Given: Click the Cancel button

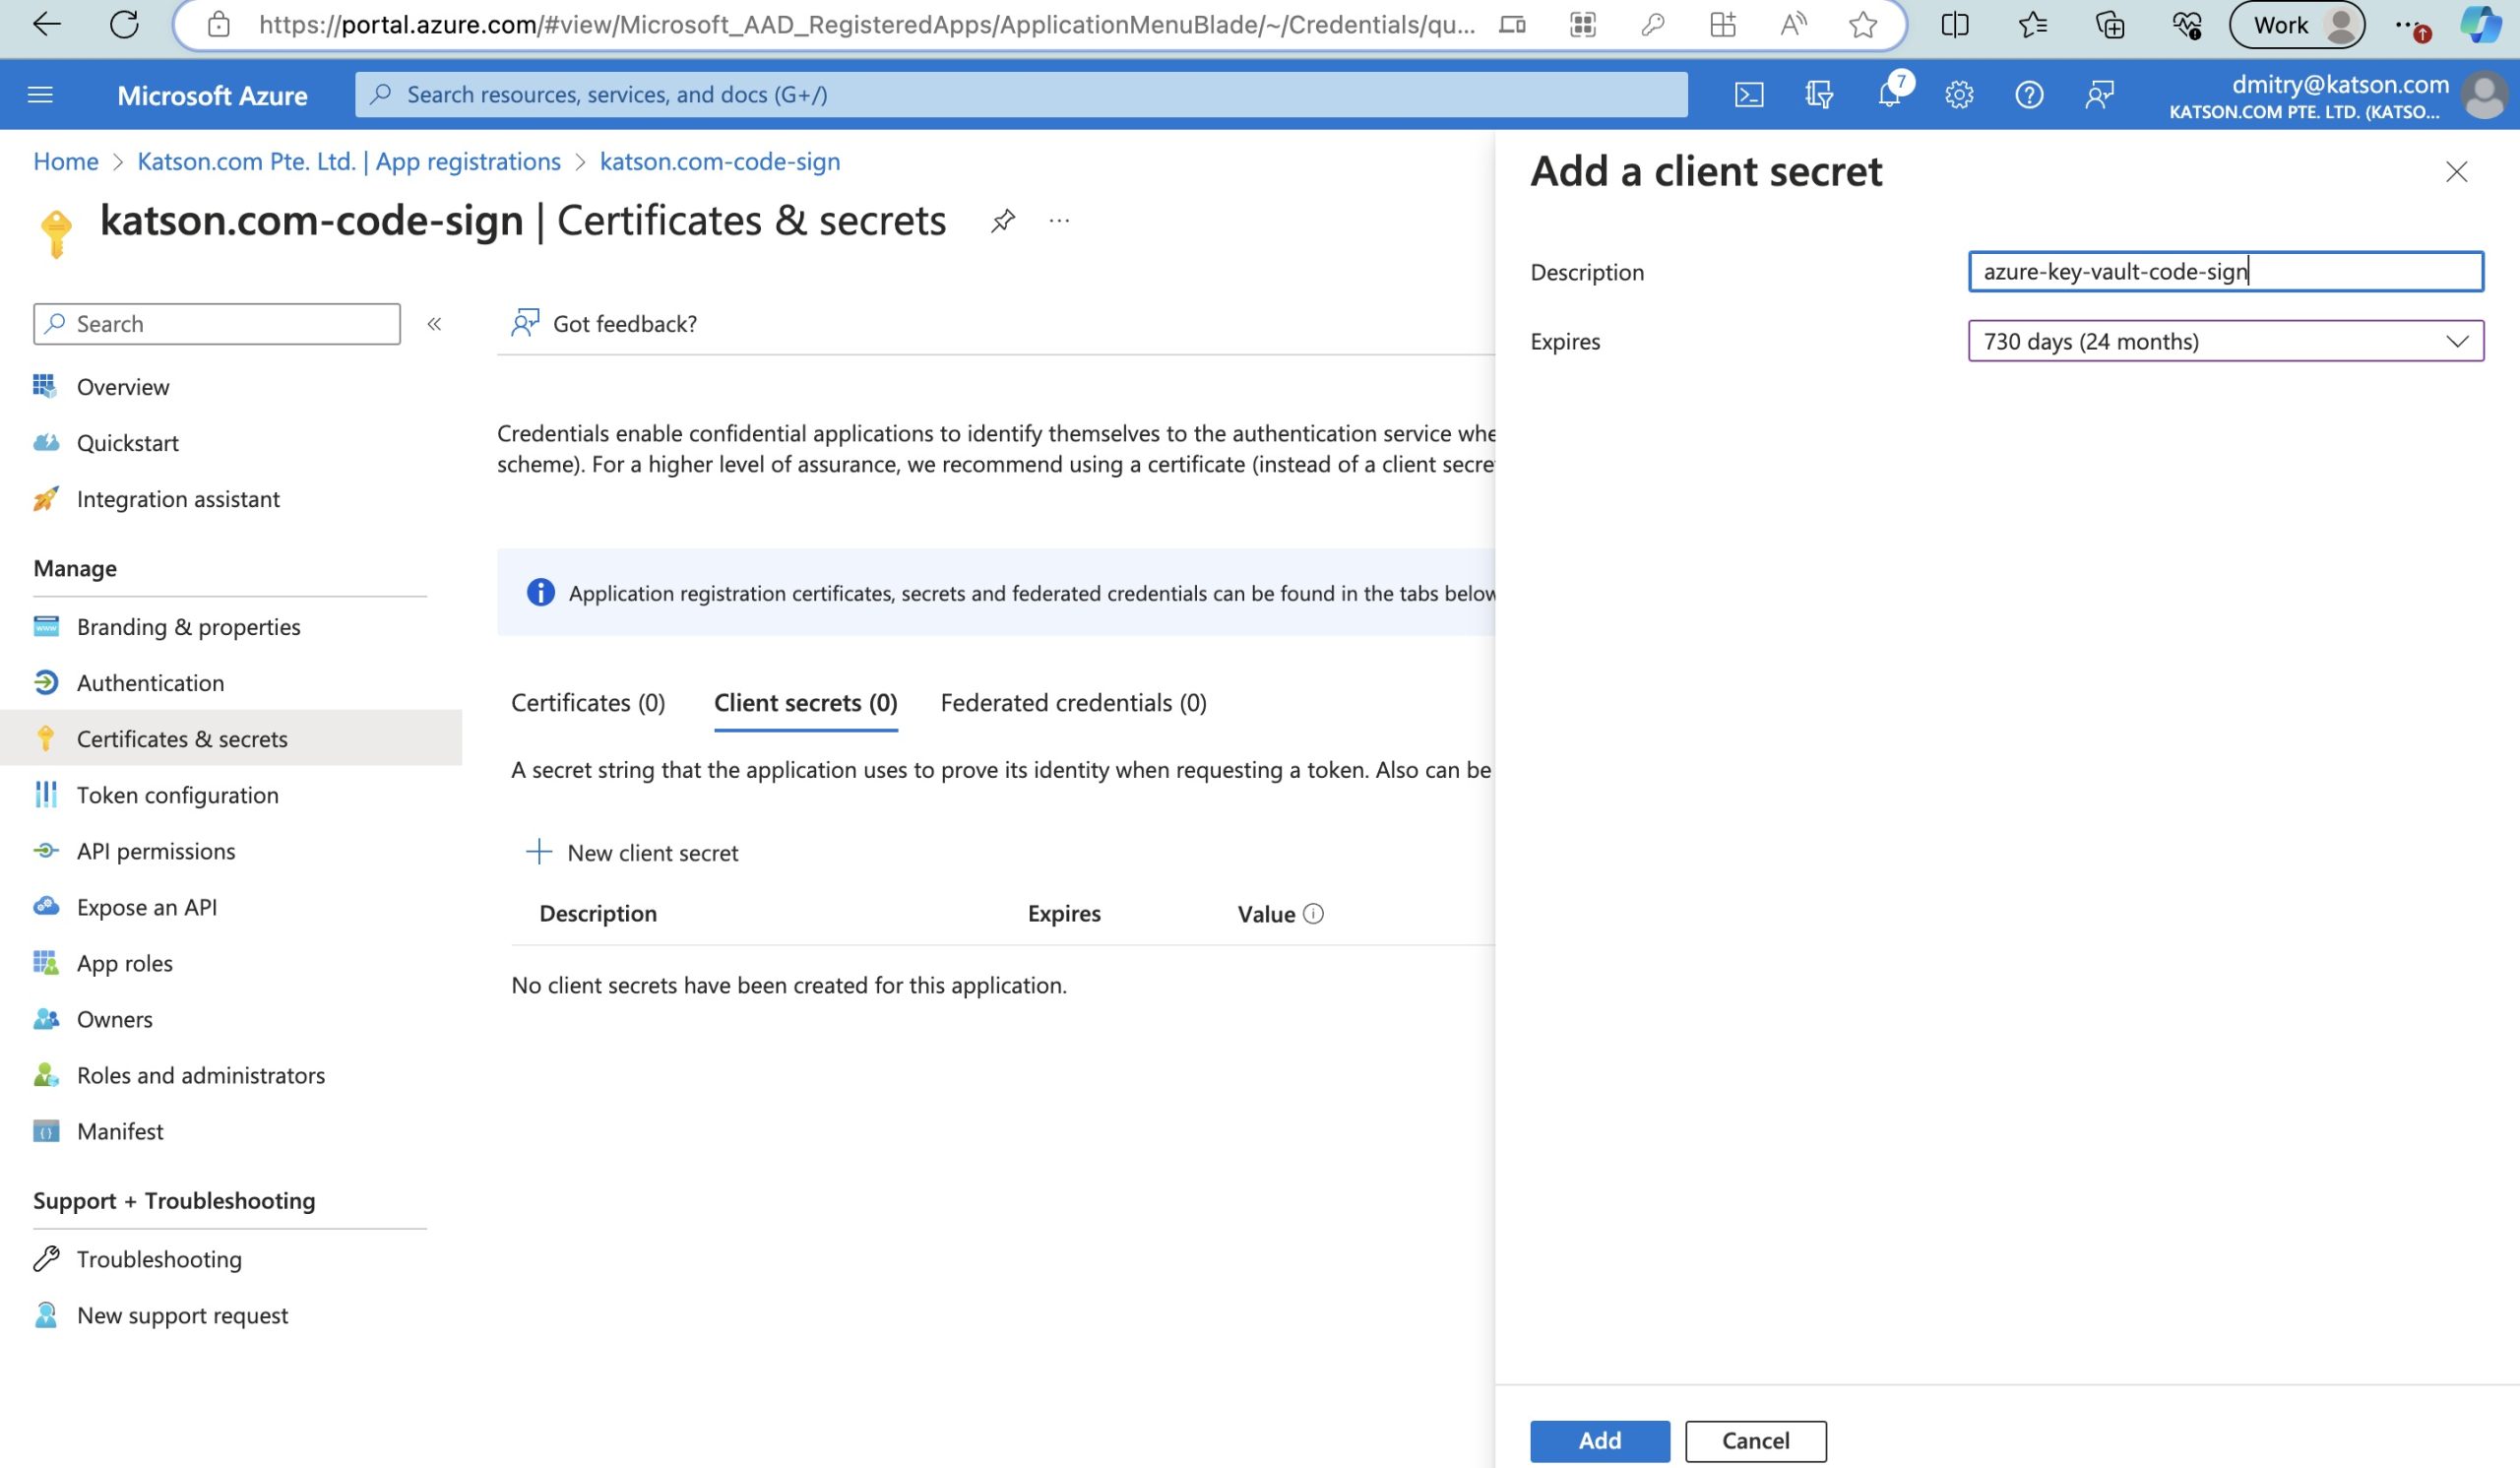Looking at the screenshot, I should [1754, 1440].
